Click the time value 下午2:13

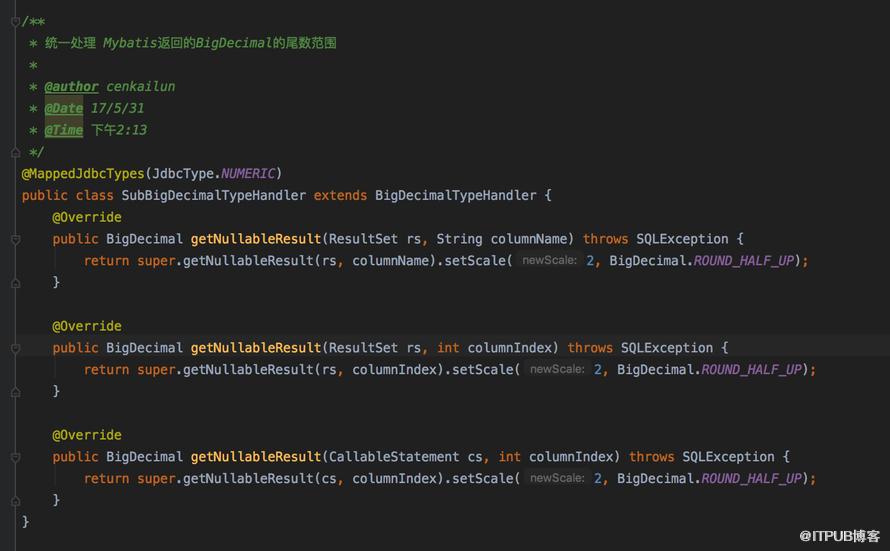[x=119, y=130]
